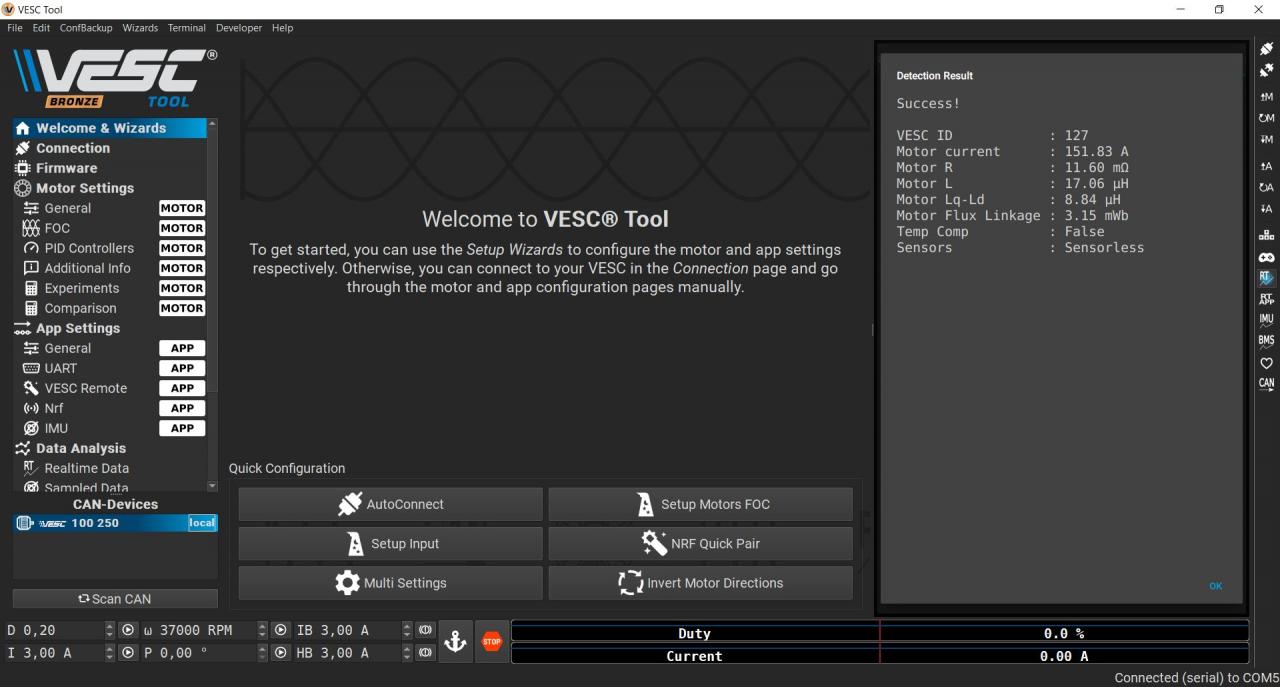Image resolution: width=1280 pixels, height=687 pixels.
Task: Run speed with play button beside 37000 RPM
Action: pyautogui.click(x=282, y=631)
